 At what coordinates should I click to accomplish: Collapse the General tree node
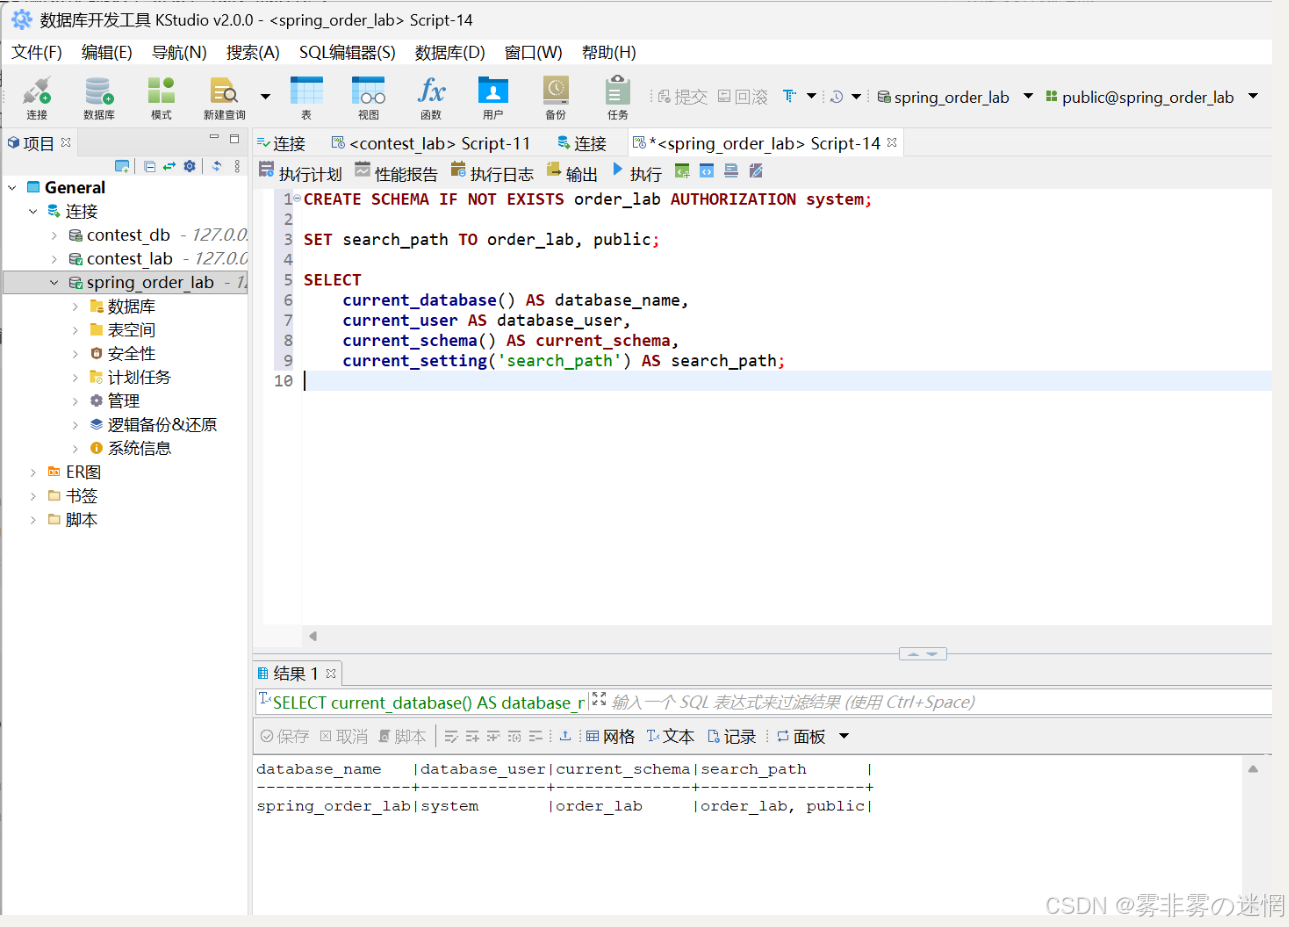[12, 187]
